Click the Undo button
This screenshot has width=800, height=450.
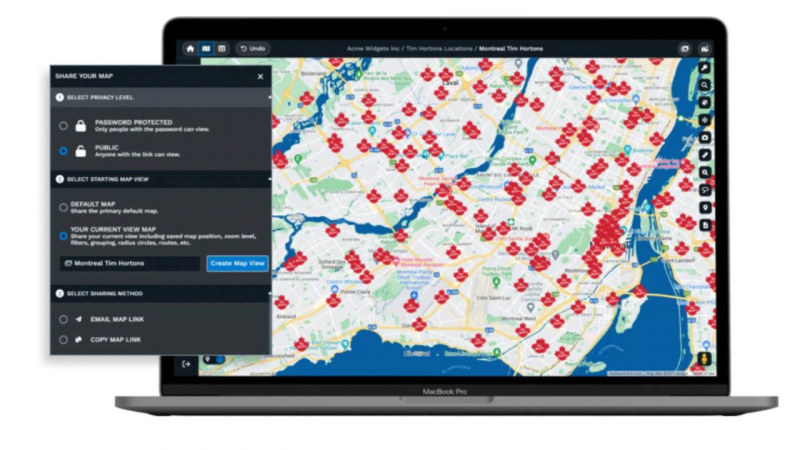(252, 48)
